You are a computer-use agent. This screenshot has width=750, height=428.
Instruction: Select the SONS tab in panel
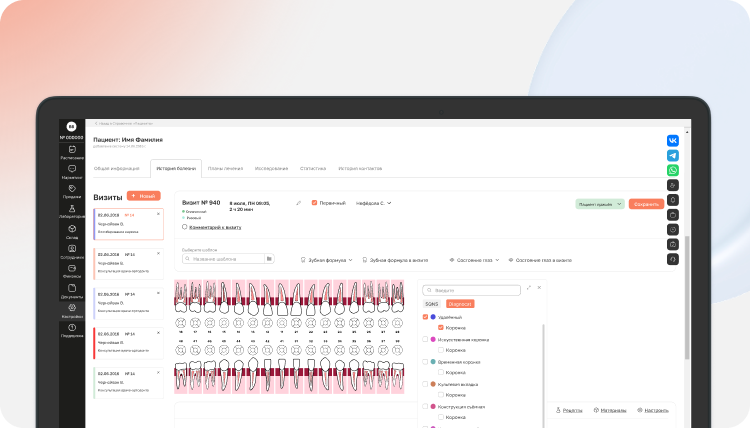pyautogui.click(x=431, y=304)
